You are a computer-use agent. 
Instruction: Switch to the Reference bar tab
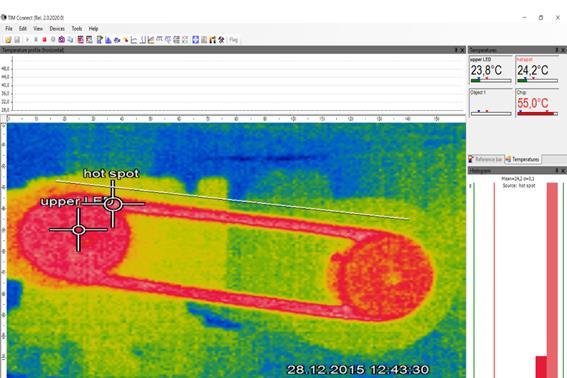click(x=486, y=159)
